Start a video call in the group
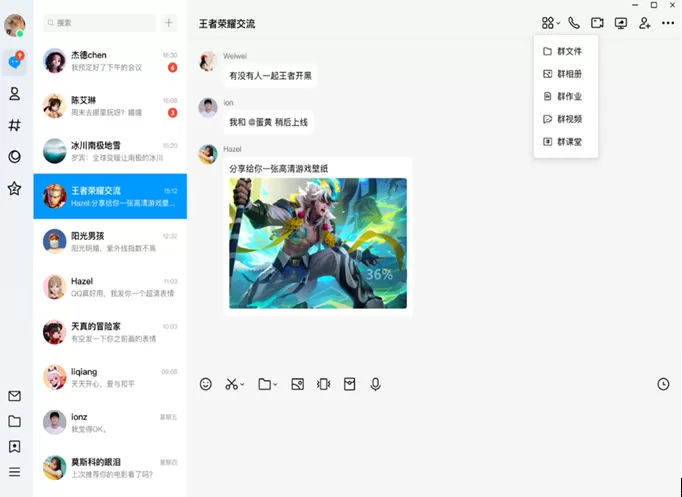 597,23
